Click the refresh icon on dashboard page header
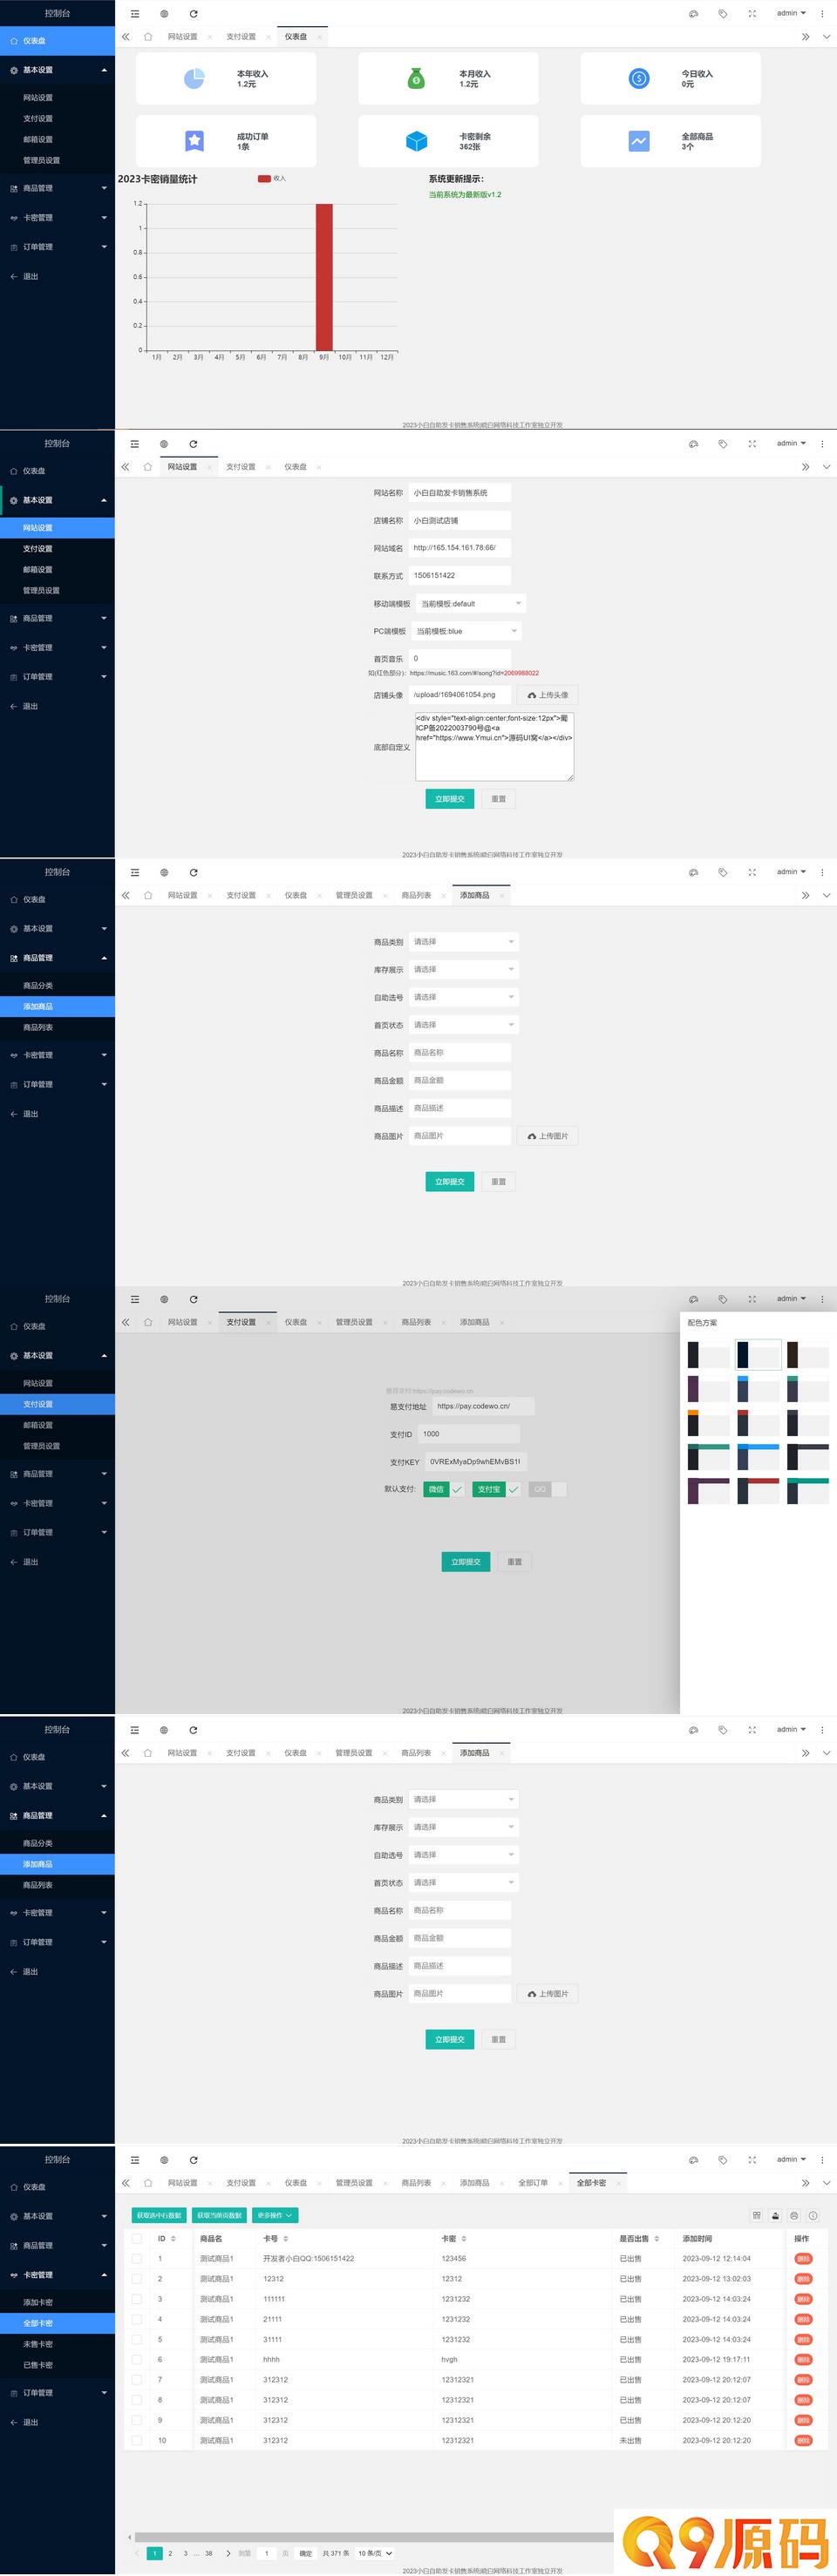 193,14
